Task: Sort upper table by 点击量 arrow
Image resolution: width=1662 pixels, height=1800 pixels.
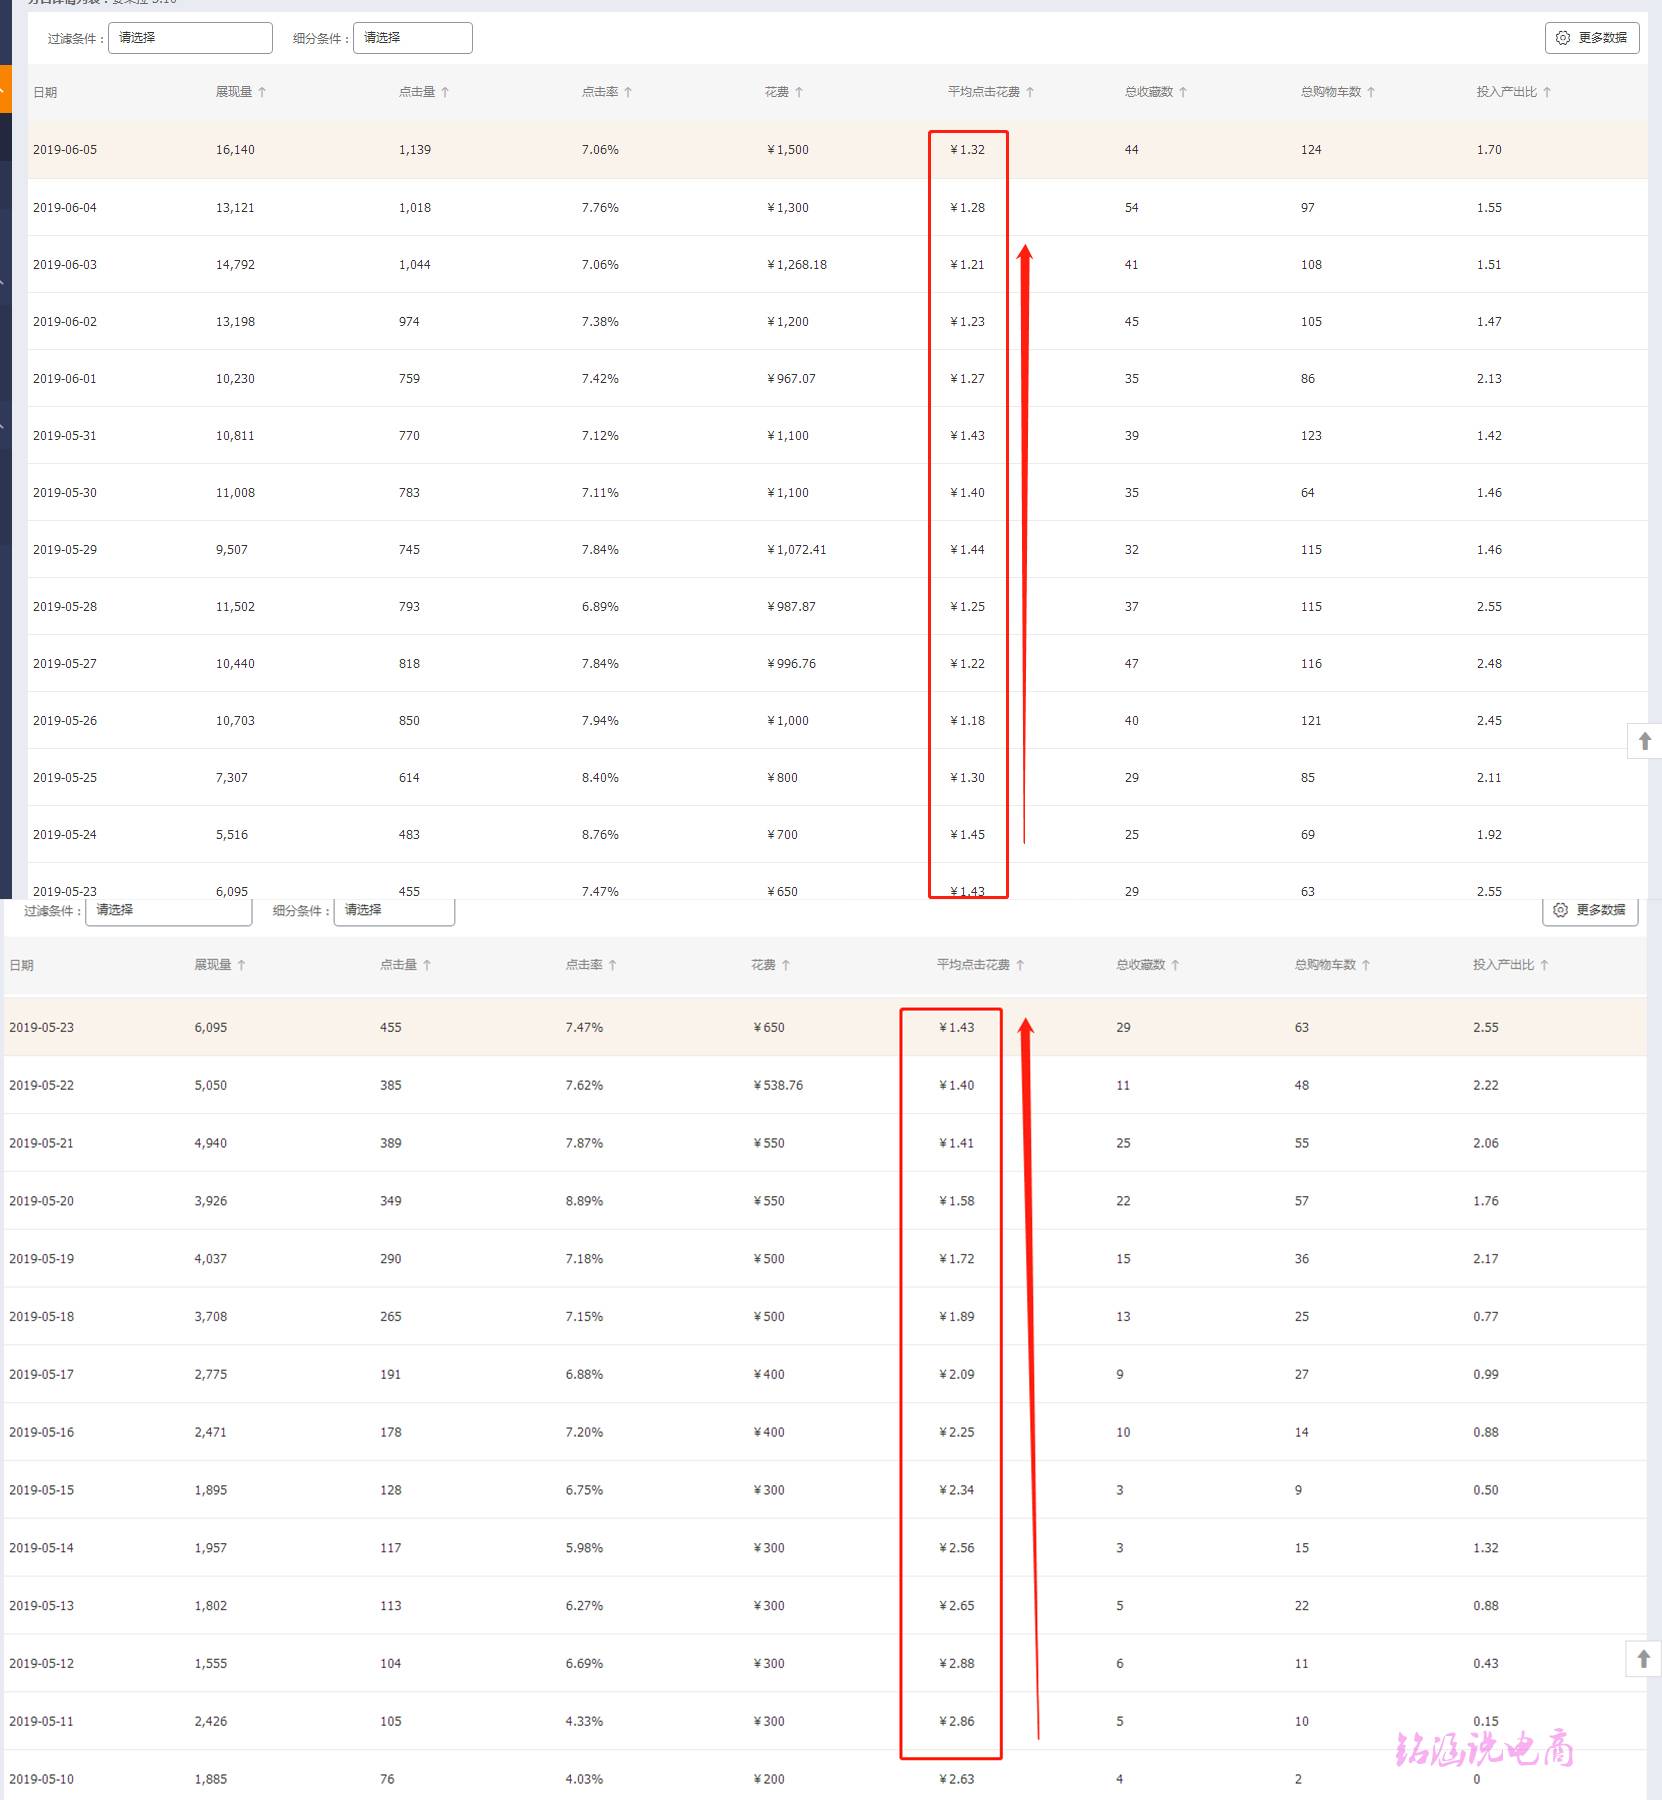Action: tap(445, 92)
